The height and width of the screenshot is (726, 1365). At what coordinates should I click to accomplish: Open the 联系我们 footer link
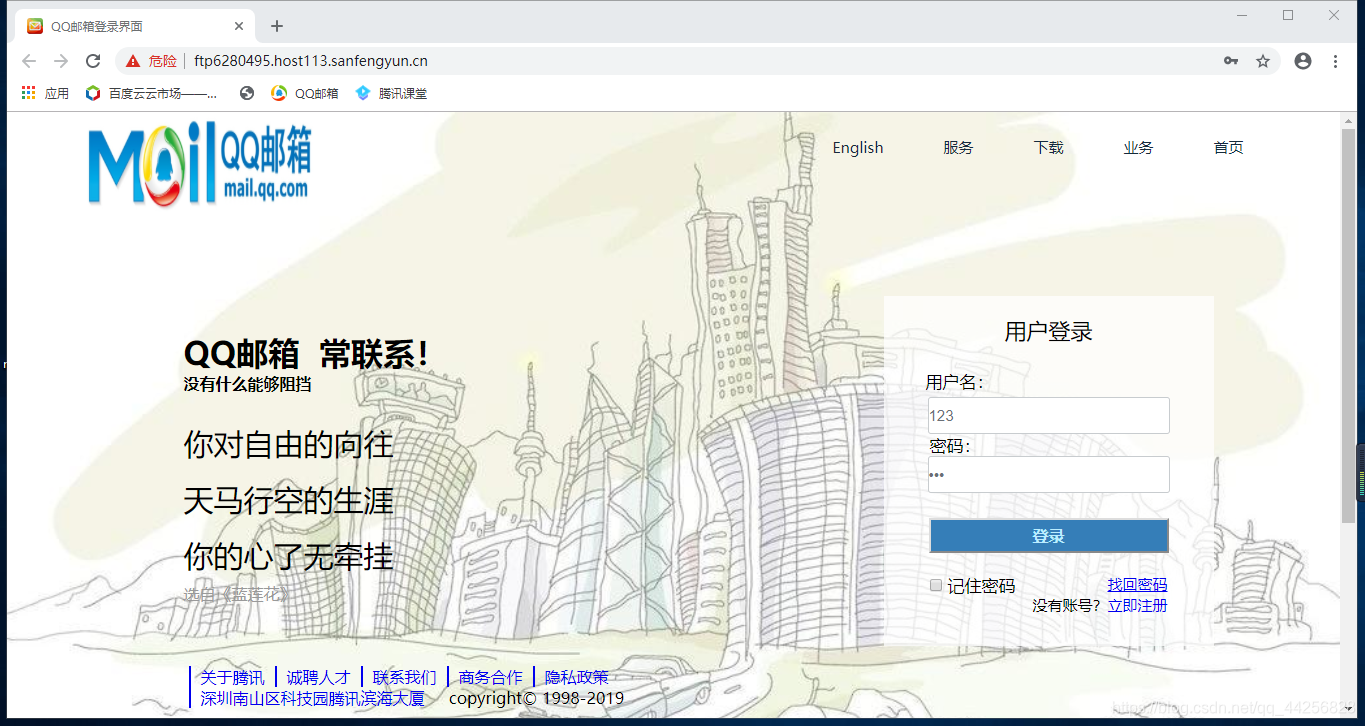tap(404, 678)
